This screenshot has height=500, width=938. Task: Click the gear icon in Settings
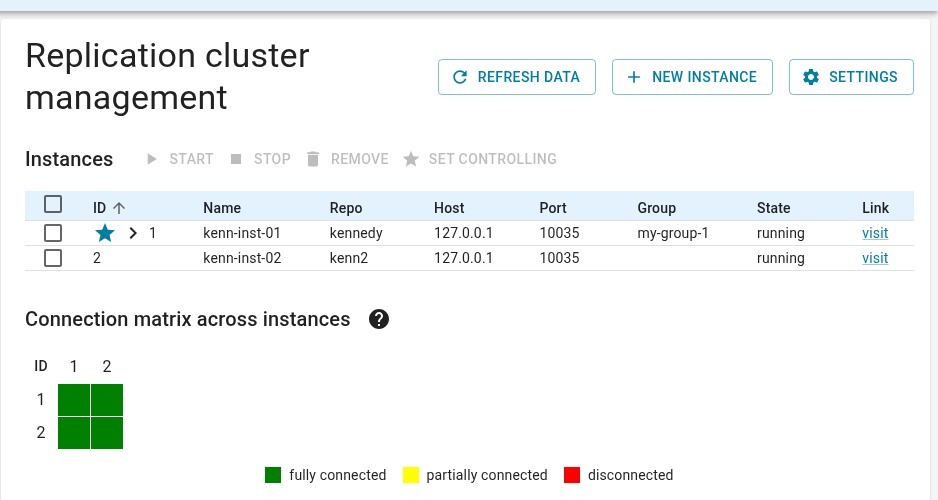[811, 77]
